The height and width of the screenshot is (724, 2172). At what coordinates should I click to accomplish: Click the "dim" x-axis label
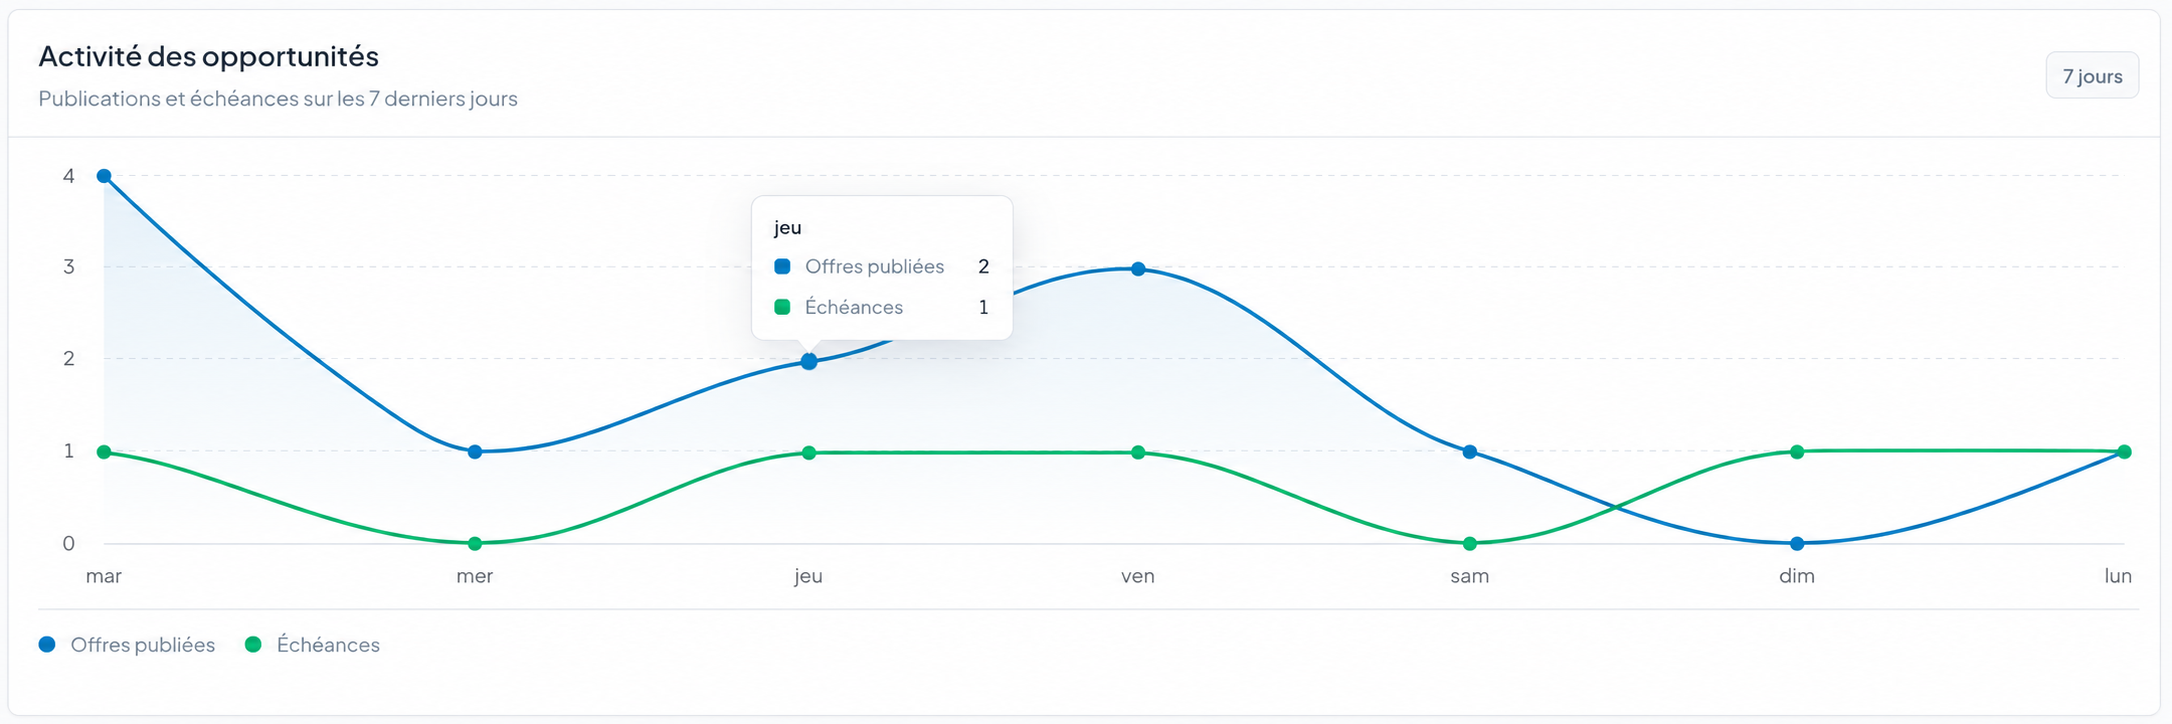point(1797,576)
